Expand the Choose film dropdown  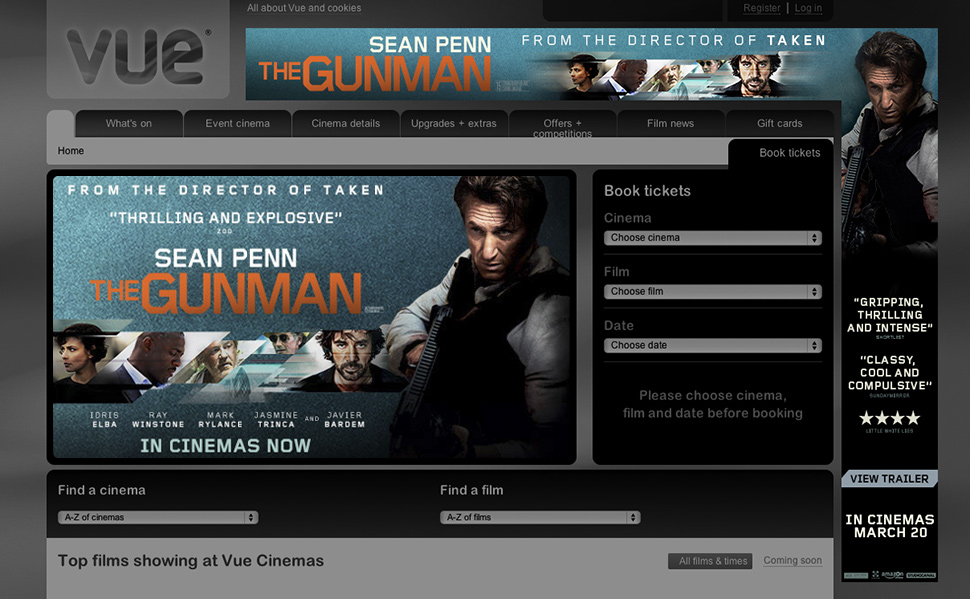coord(713,291)
